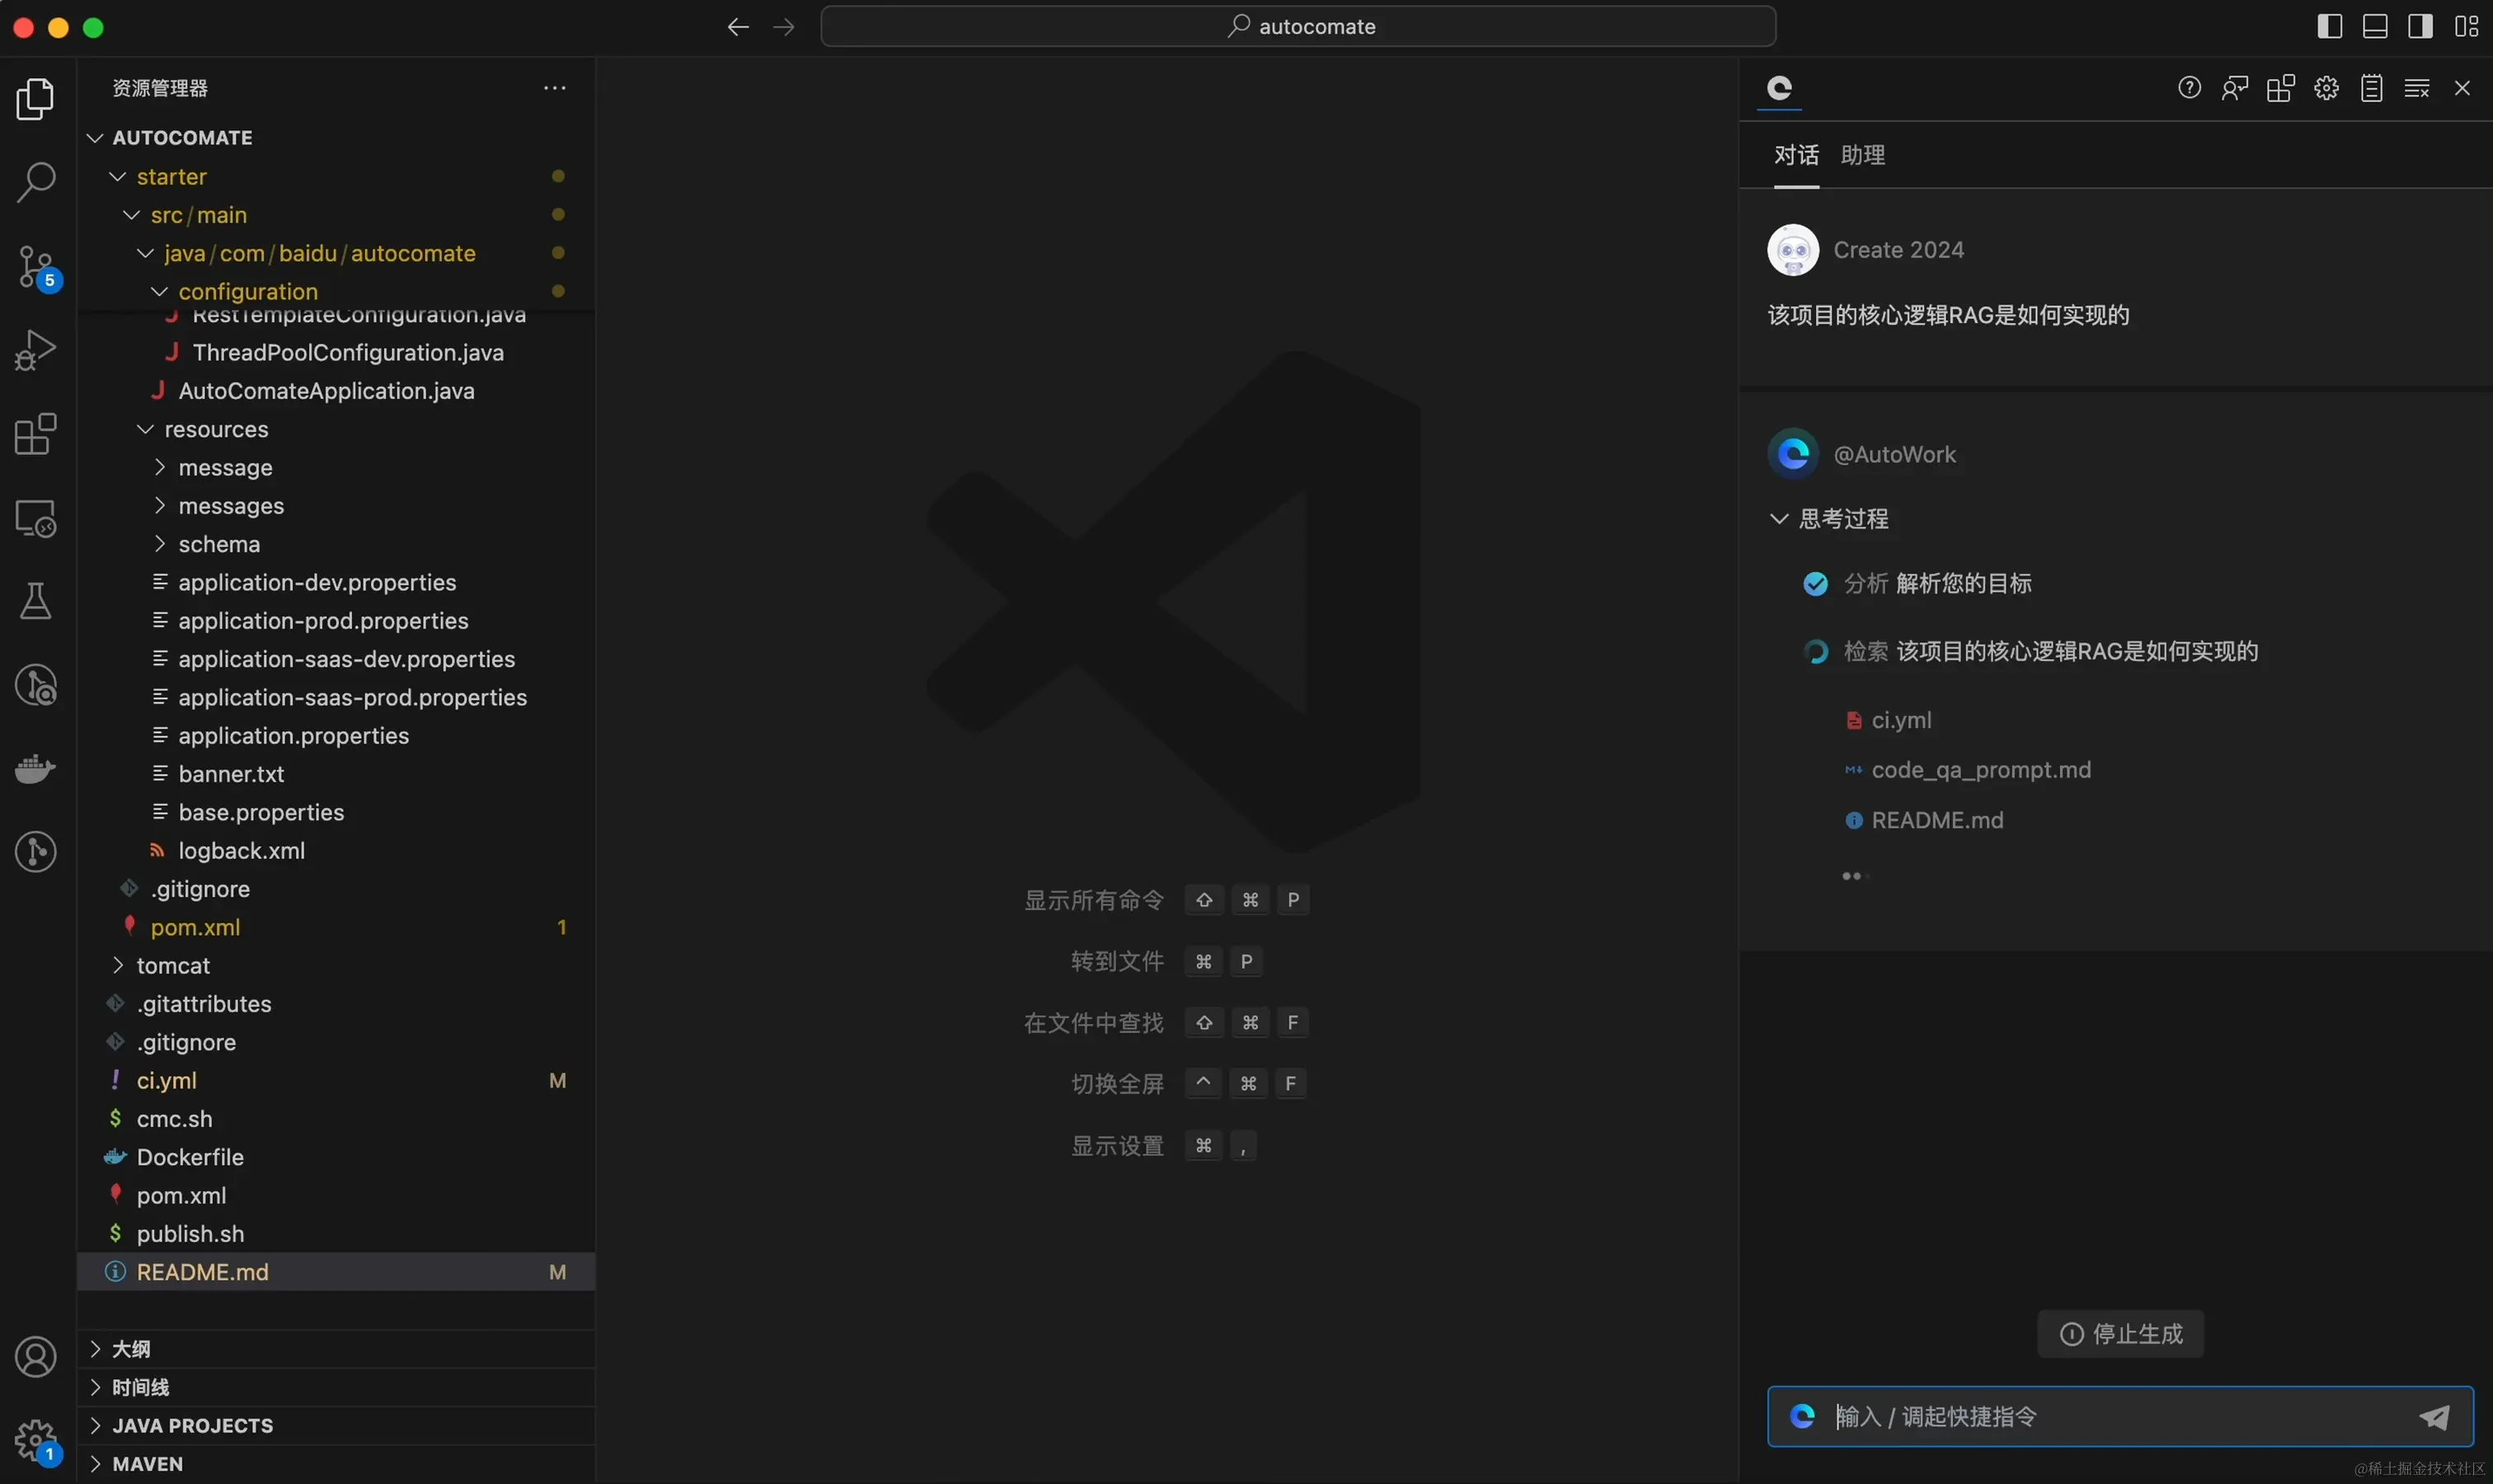Open the Run and Debug view
The width and height of the screenshot is (2493, 1484).
(36, 349)
